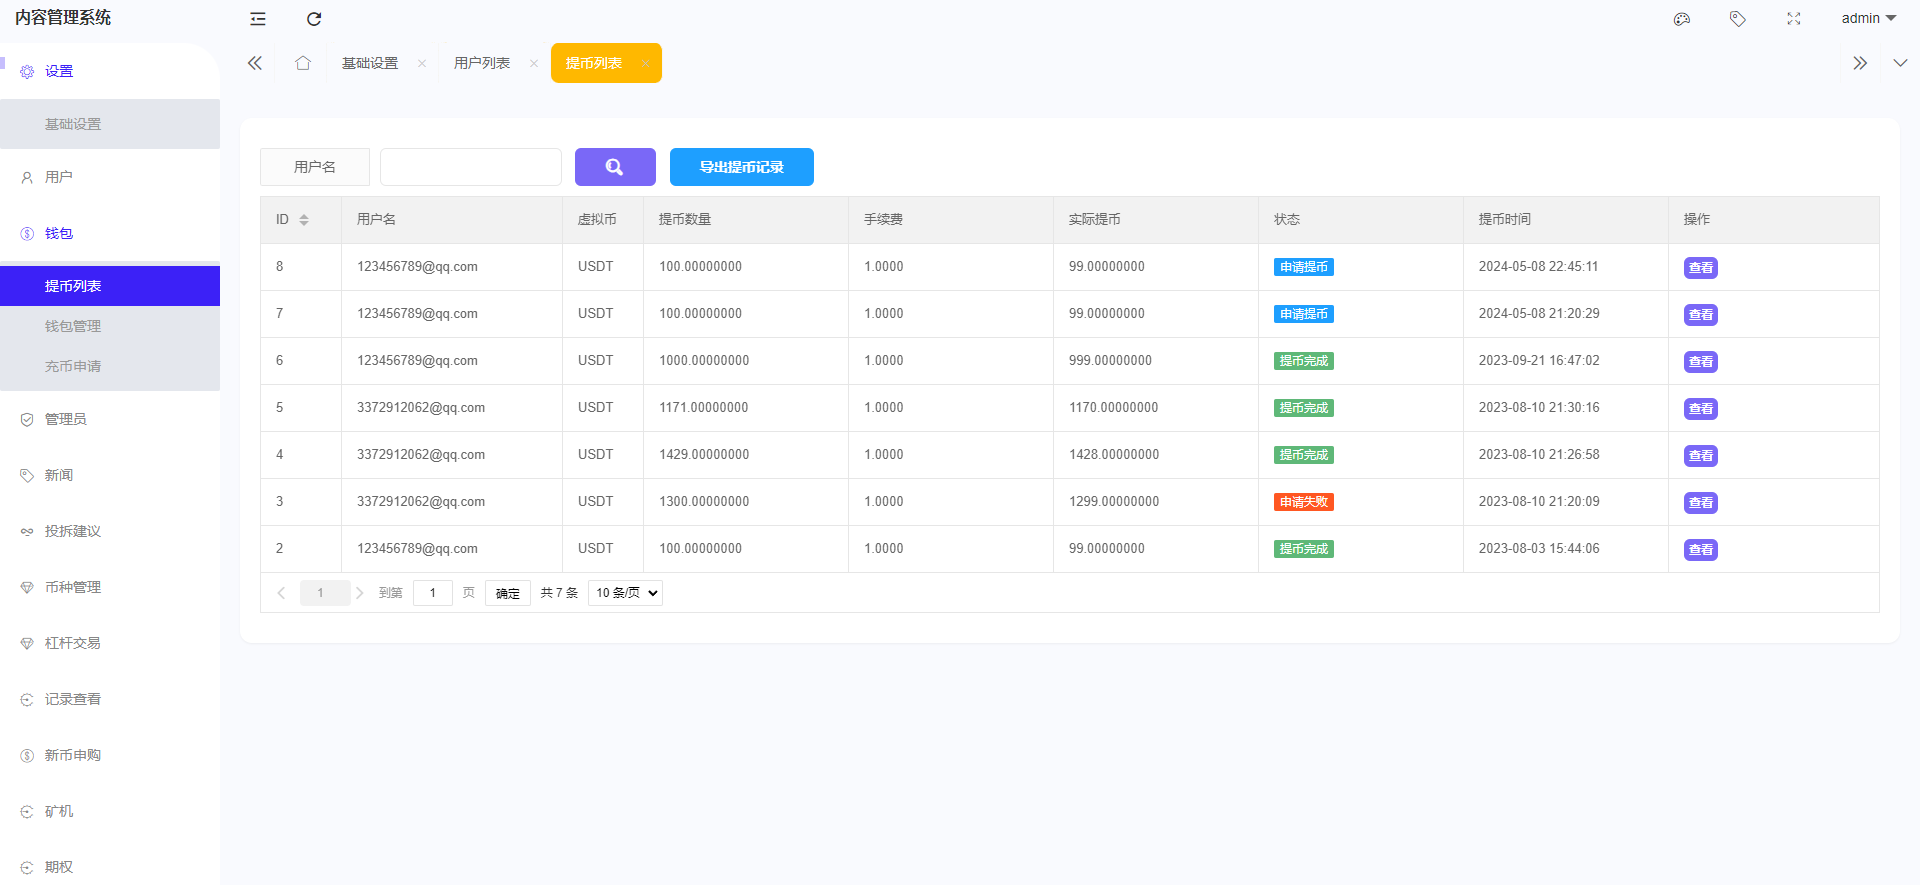Open the theme palette icon
This screenshot has width=1920, height=885.
click(x=1682, y=19)
